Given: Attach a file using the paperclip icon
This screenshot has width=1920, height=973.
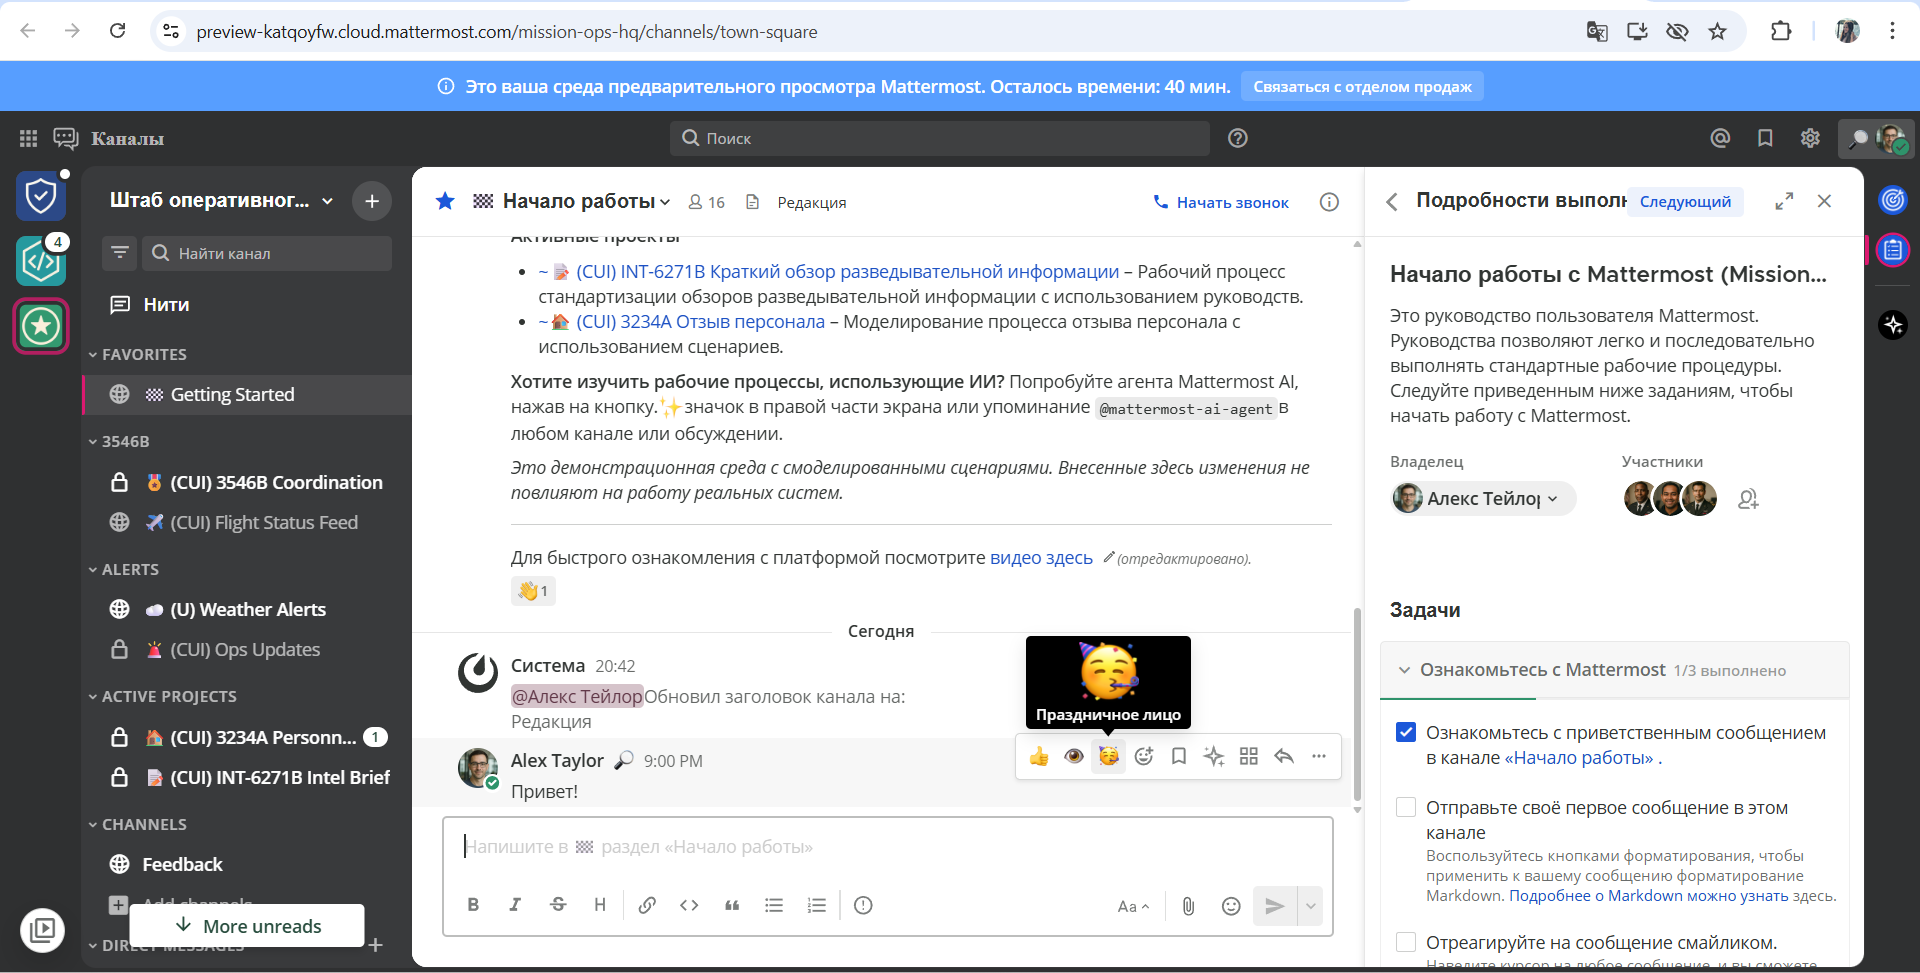Looking at the screenshot, I should [x=1188, y=905].
